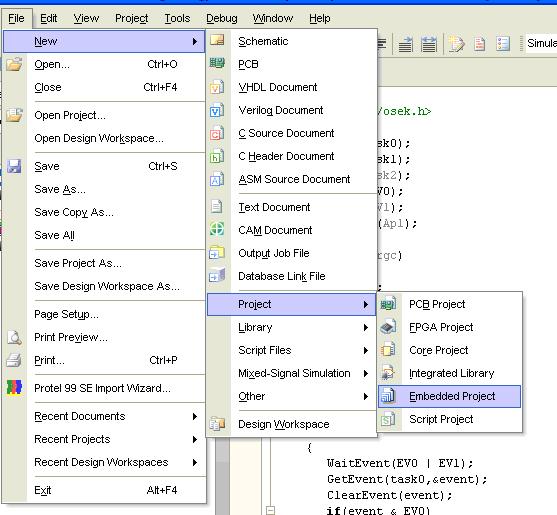Click the Design Workspace icon
The height and width of the screenshot is (515, 557).
[x=217, y=424]
